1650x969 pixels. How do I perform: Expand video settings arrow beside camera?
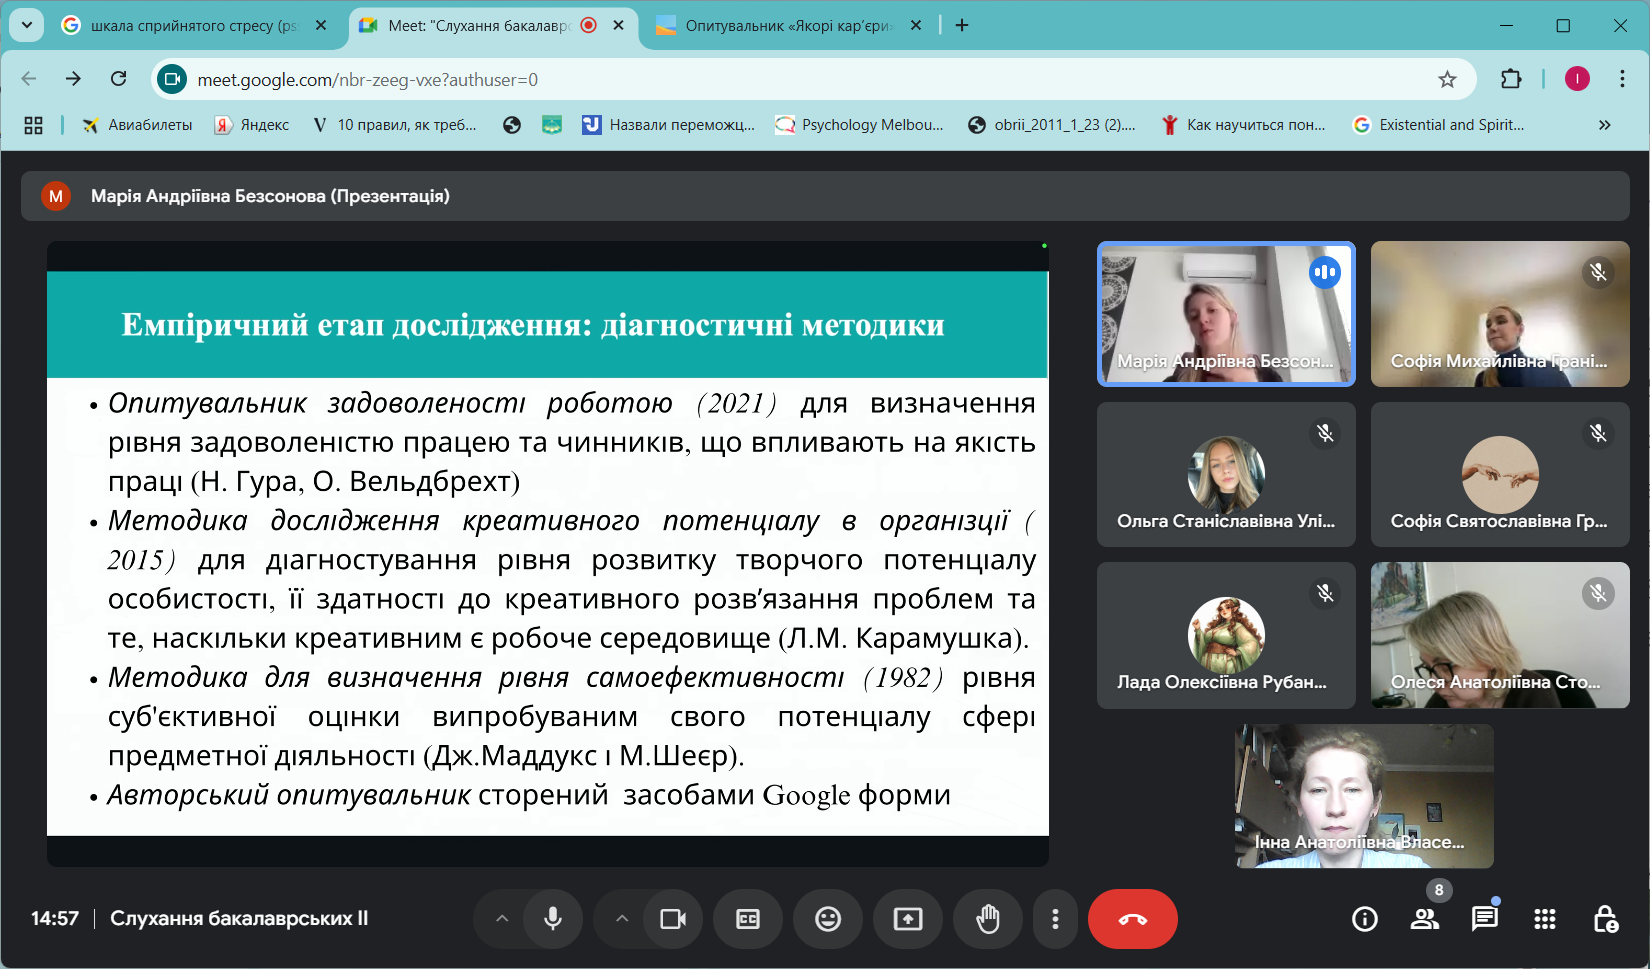[x=622, y=919]
